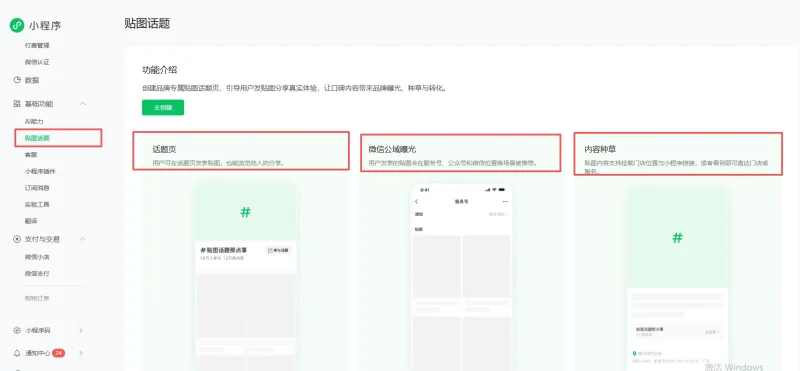Image resolution: width=800 pixels, height=371 pixels.
Task: Open 微信支付 in the sidebar
Action: point(37,274)
